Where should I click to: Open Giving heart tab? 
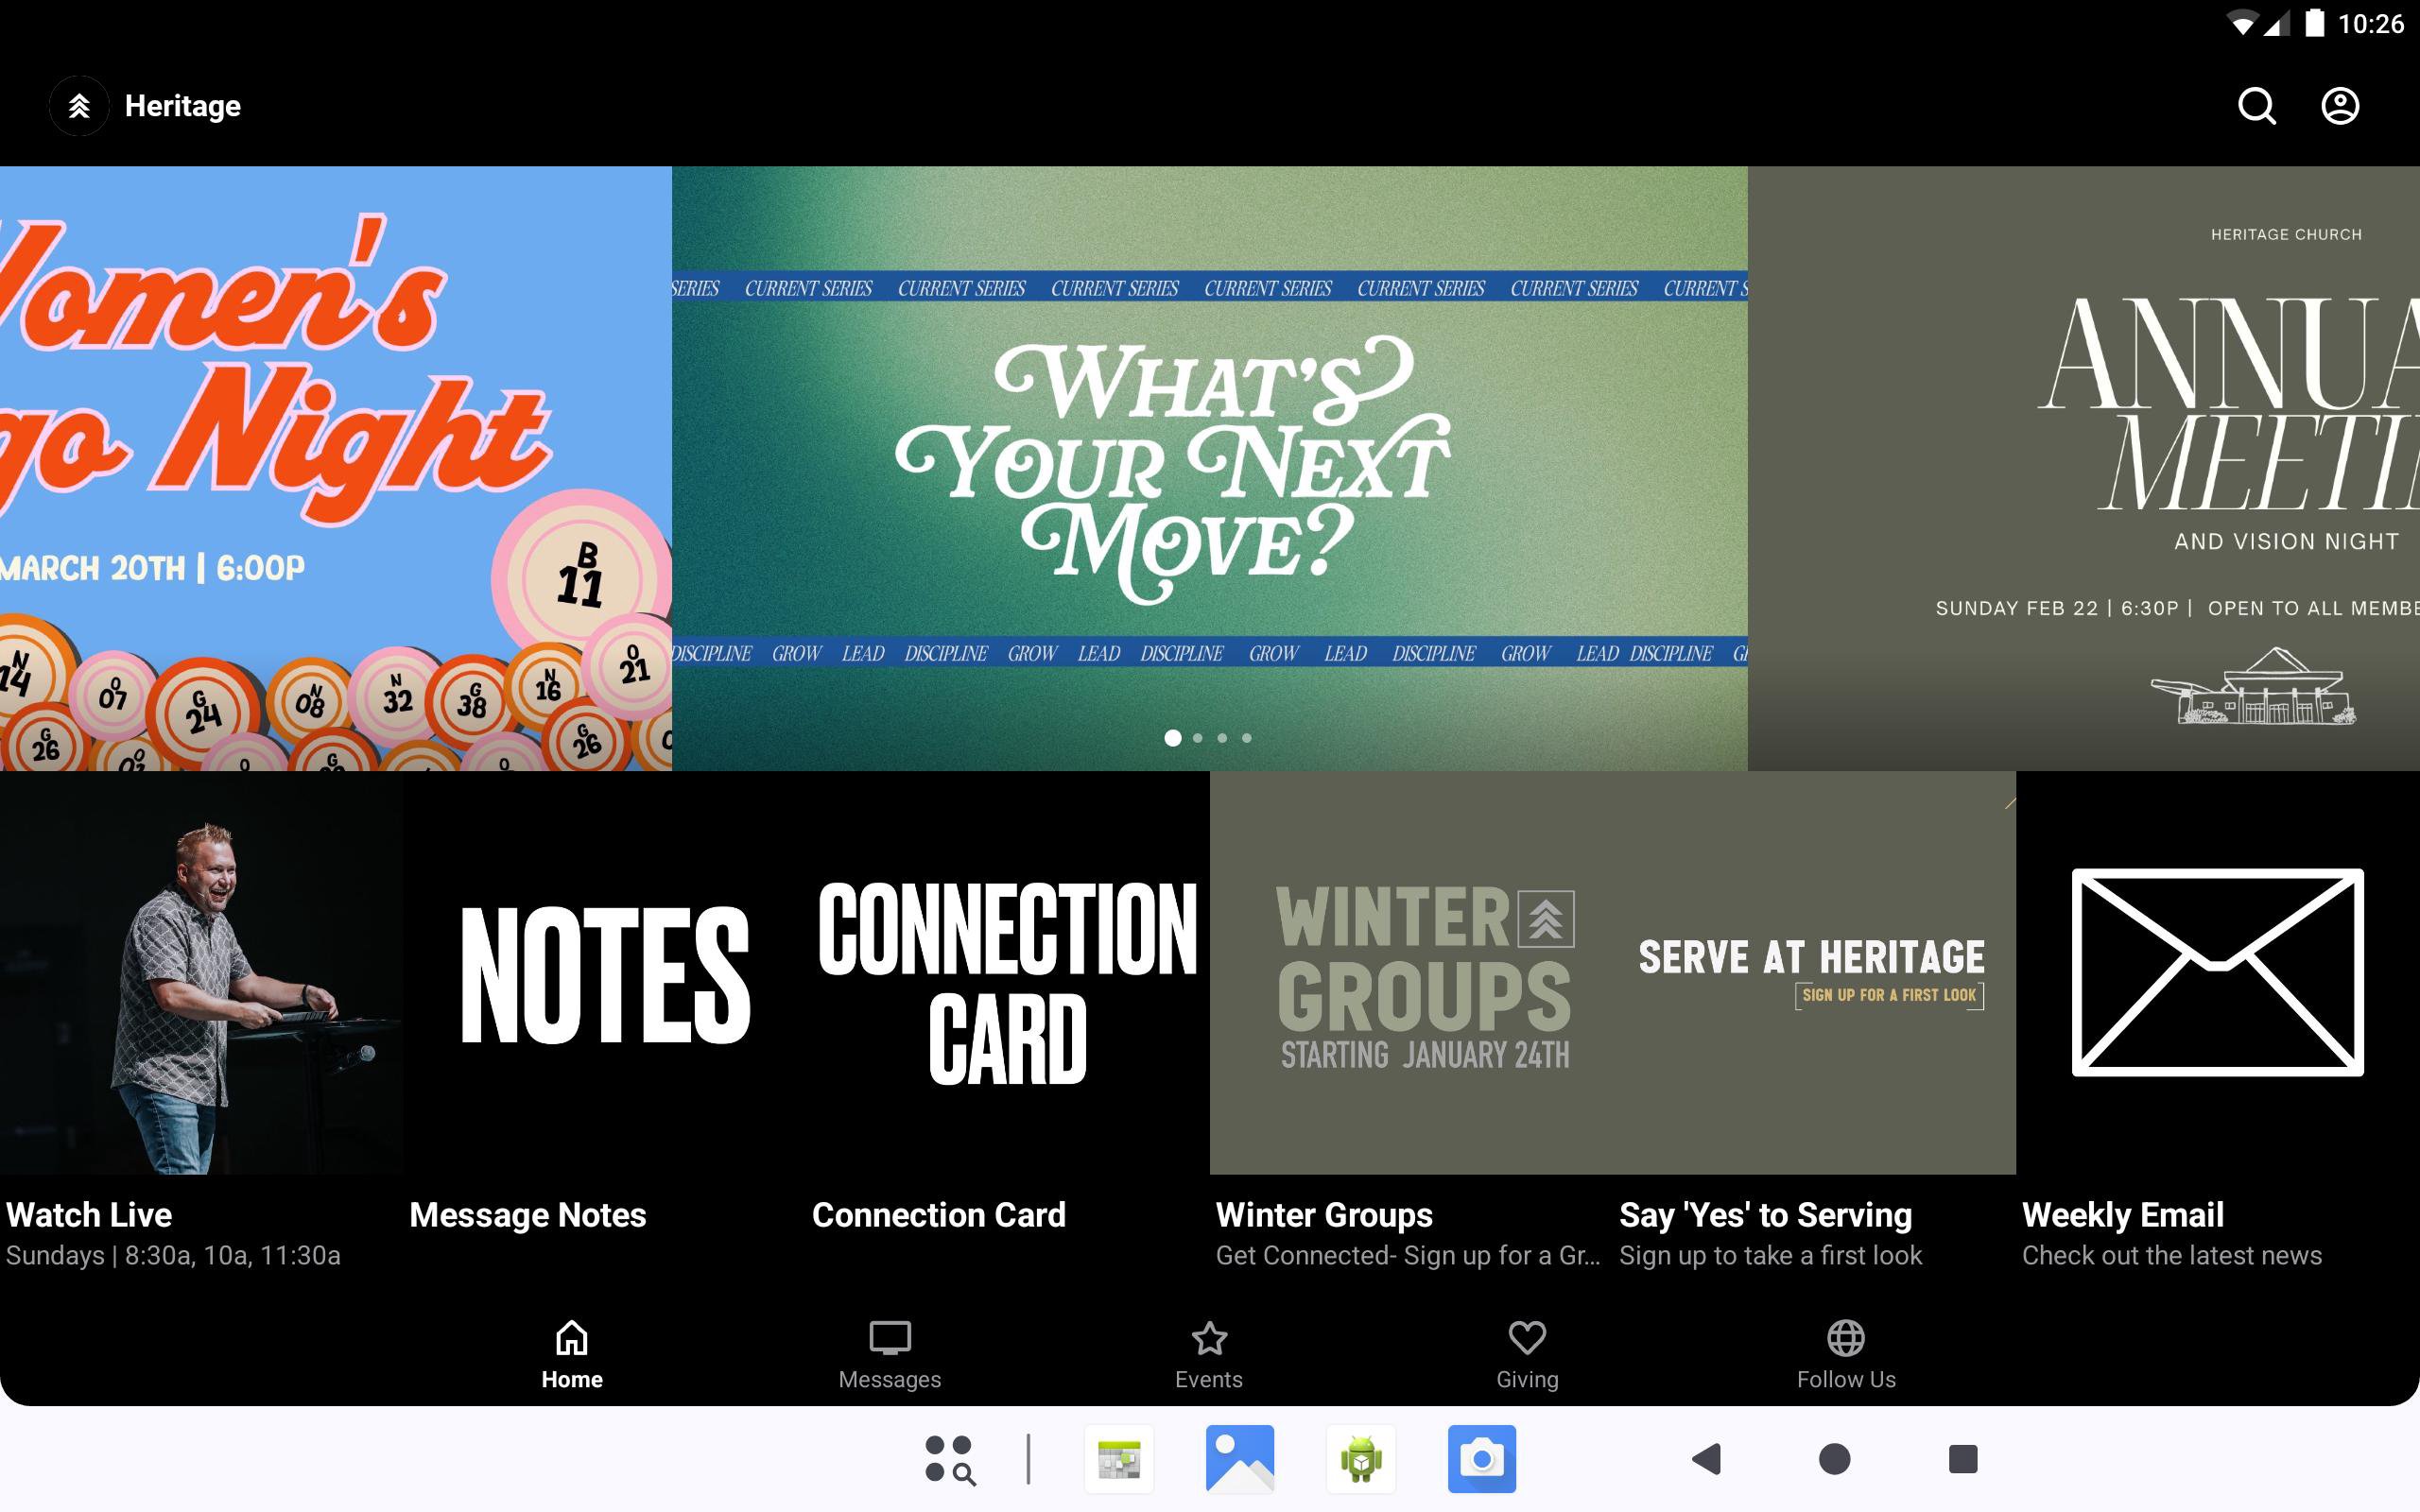1526,1355
